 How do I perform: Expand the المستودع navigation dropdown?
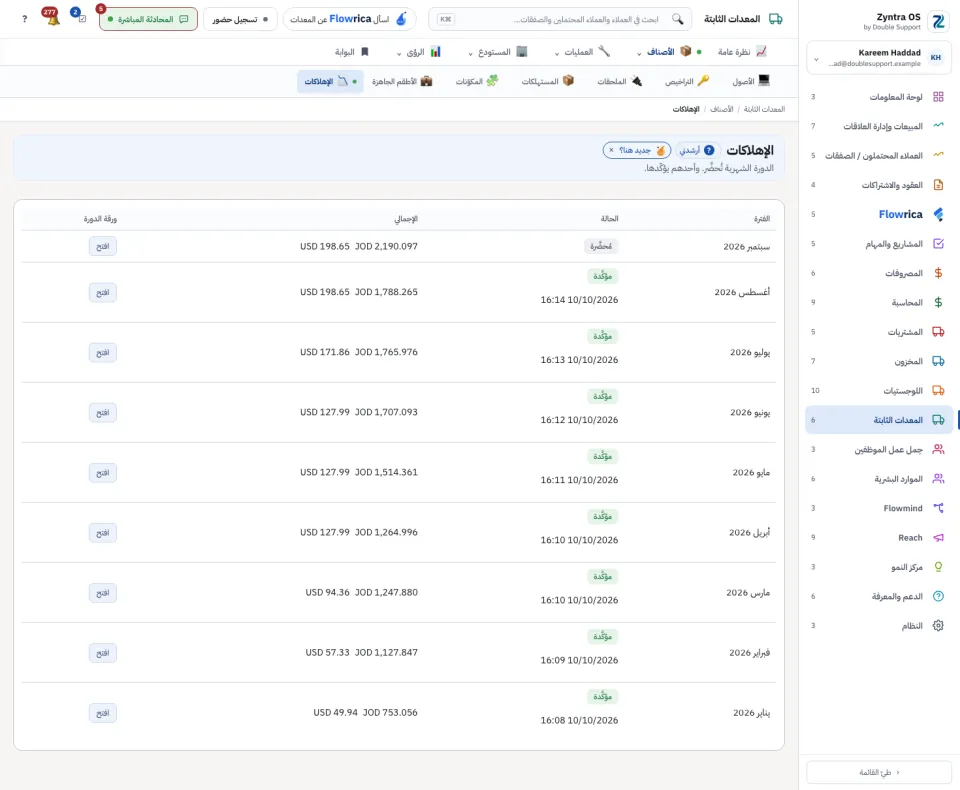pos(497,52)
